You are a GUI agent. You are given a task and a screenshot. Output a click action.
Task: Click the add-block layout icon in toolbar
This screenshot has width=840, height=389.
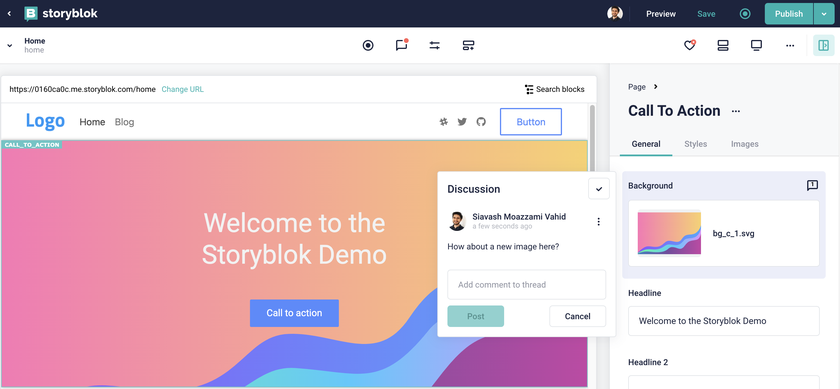click(468, 46)
